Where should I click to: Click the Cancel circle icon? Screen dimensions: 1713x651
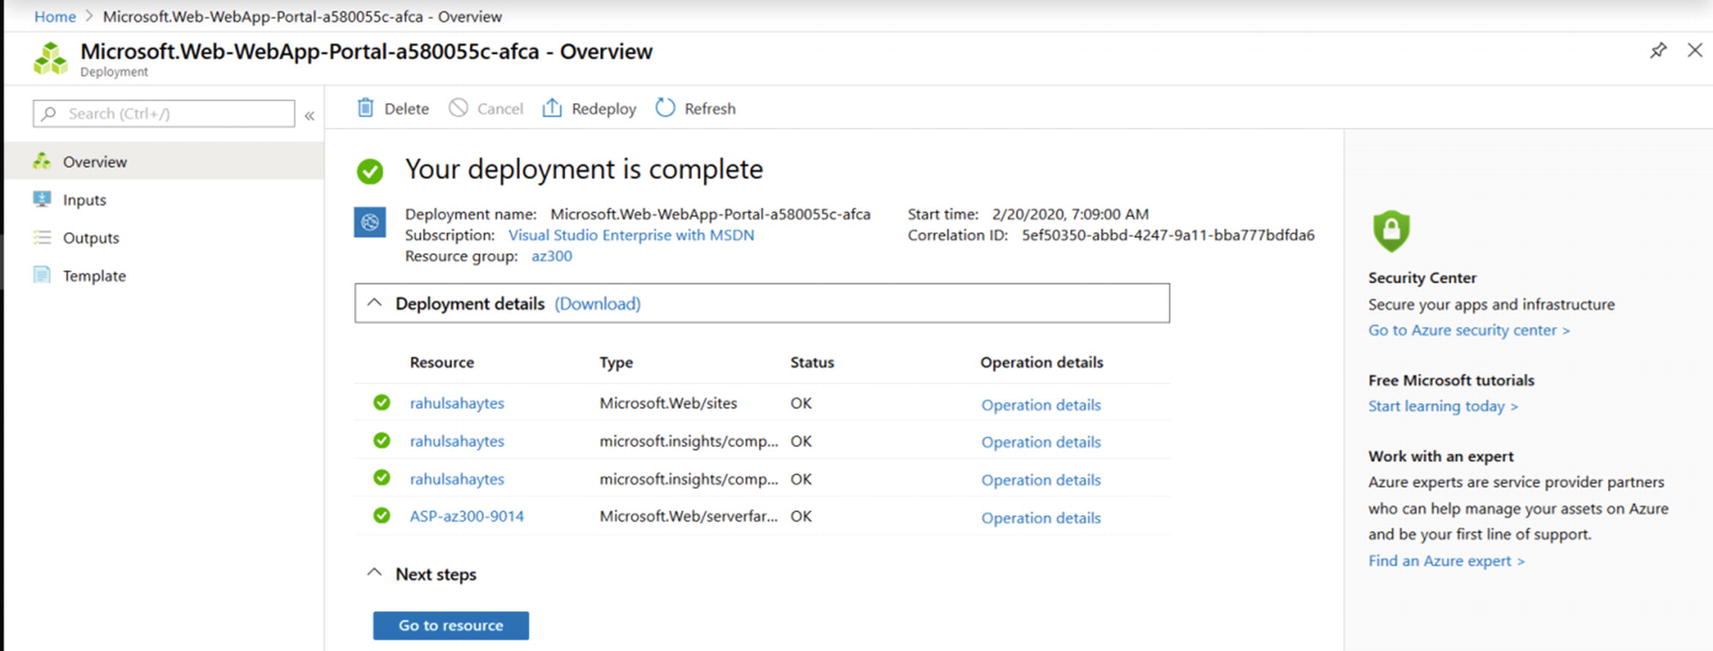(x=458, y=108)
